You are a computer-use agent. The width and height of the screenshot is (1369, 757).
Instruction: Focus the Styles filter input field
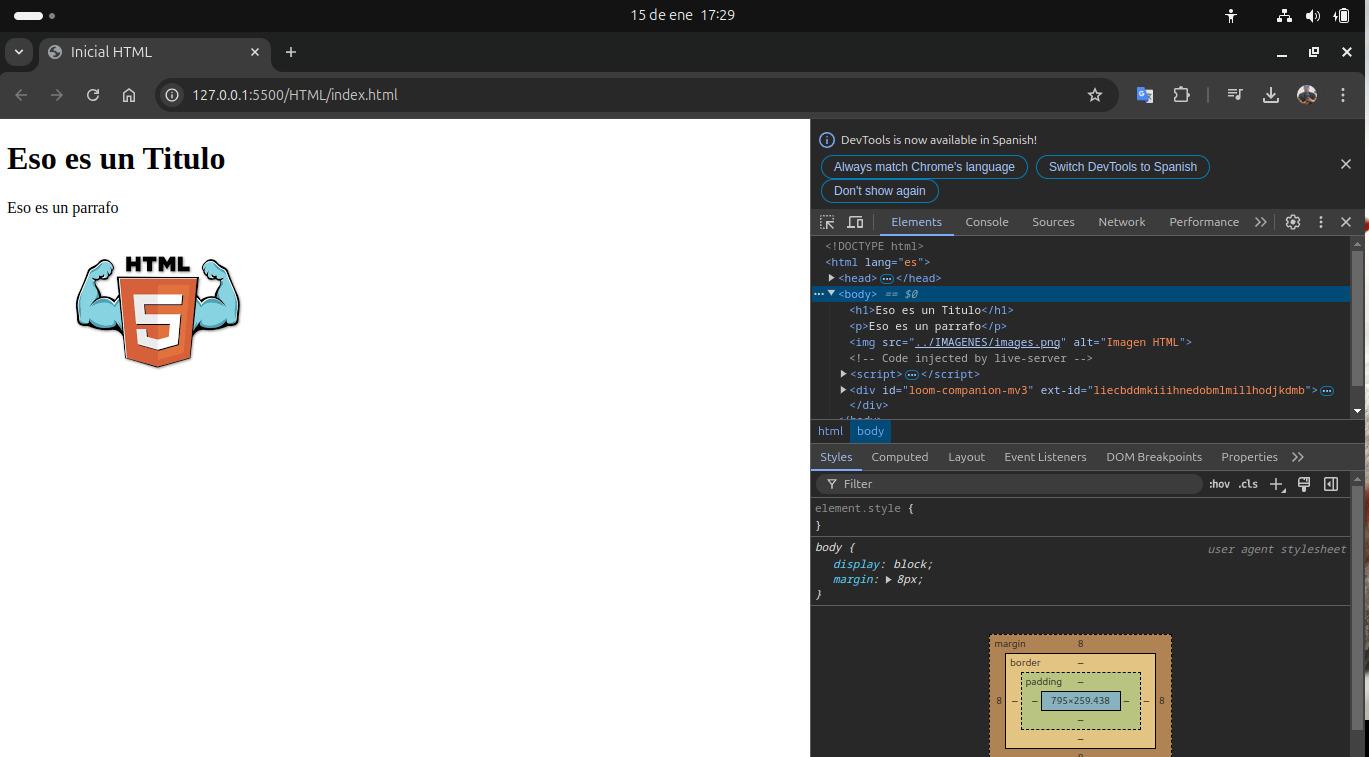[1010, 484]
